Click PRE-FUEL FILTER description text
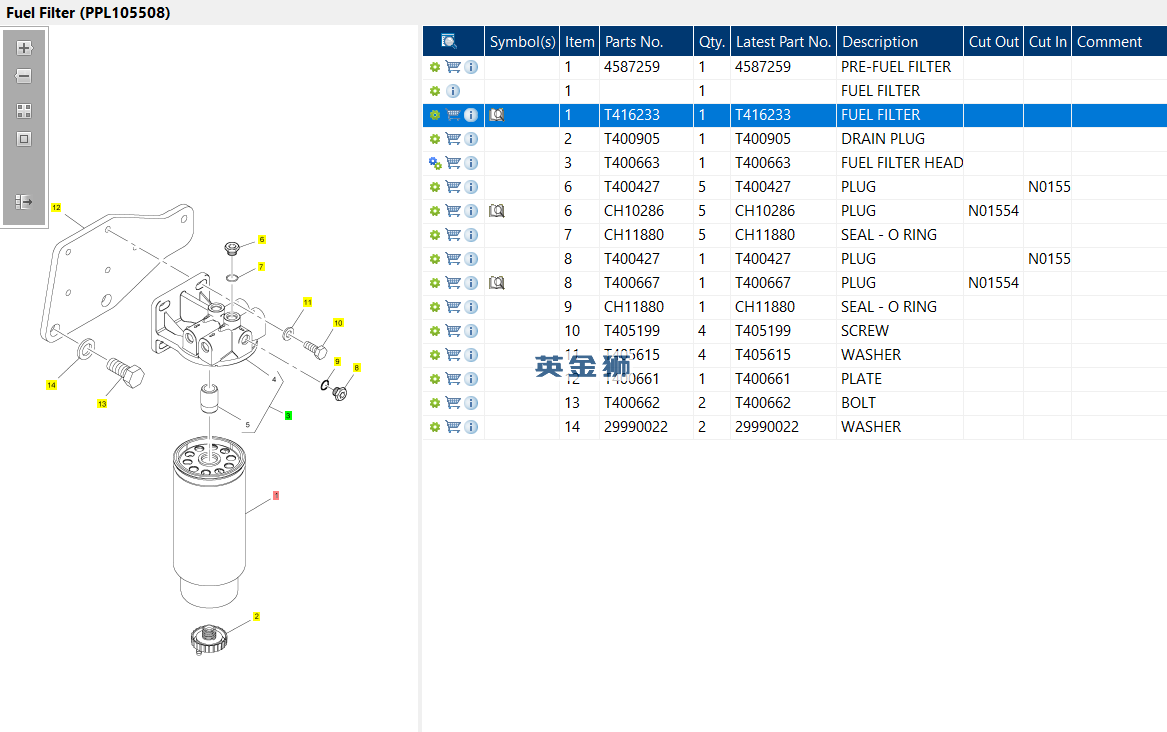Image resolution: width=1167 pixels, height=732 pixels. [896, 67]
